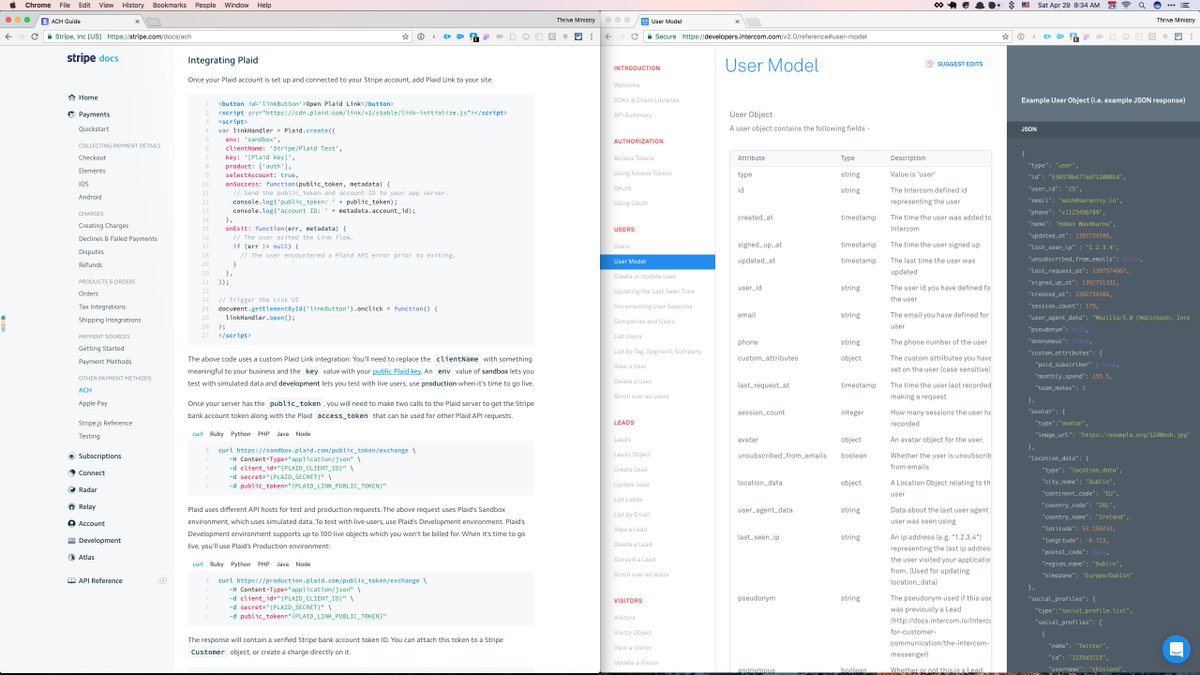Image resolution: width=1200 pixels, height=675 pixels.
Task: Click the JSON label above example response
Action: click(1029, 129)
